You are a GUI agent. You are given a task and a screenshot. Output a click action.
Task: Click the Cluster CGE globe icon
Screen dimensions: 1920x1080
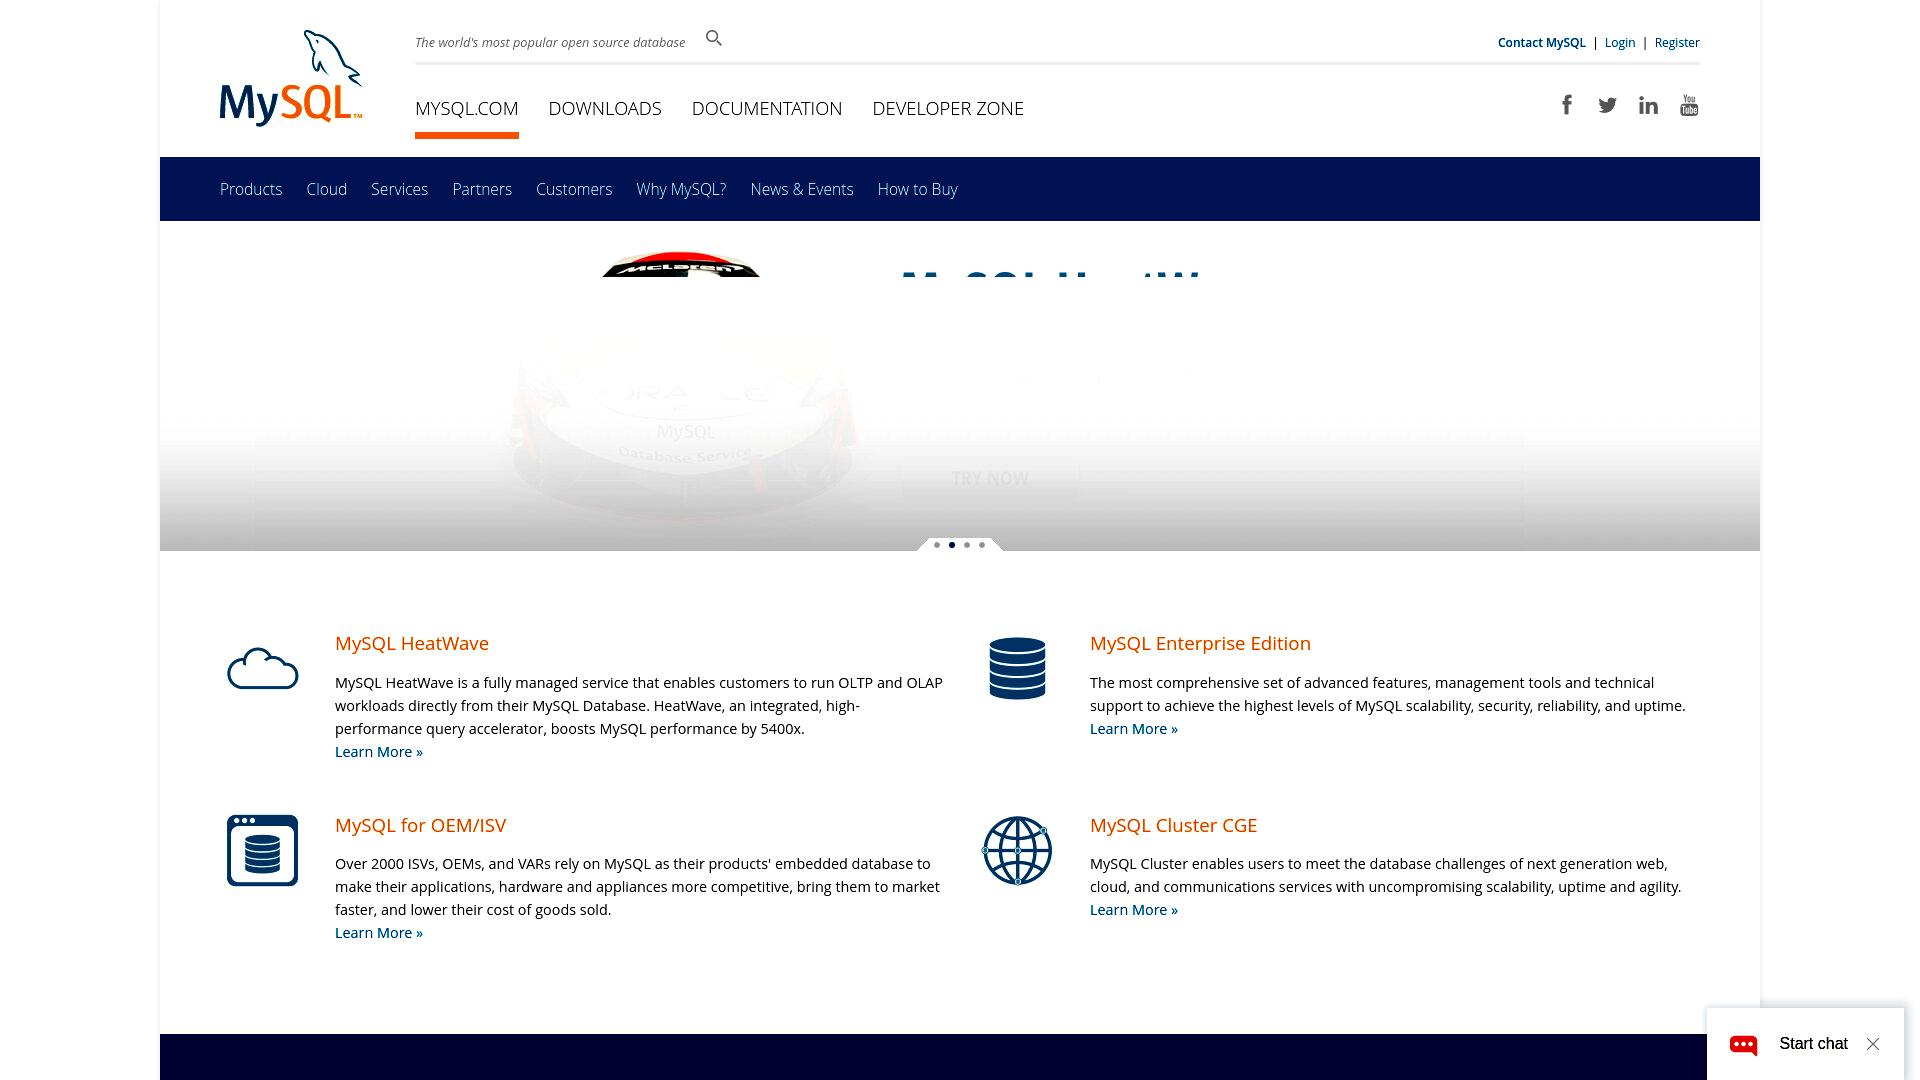1017,850
